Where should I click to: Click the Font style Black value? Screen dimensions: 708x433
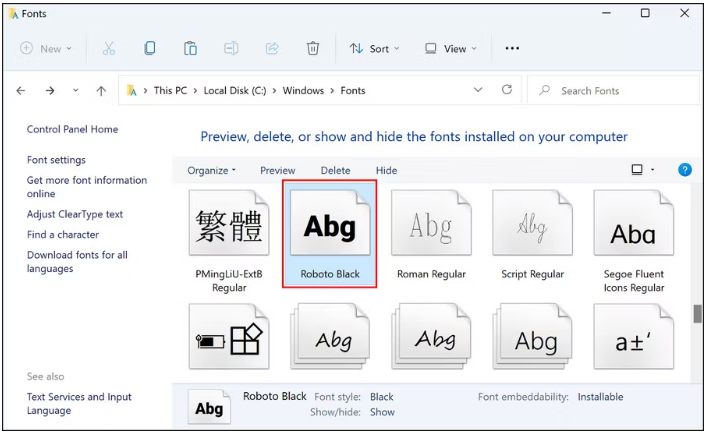[382, 397]
